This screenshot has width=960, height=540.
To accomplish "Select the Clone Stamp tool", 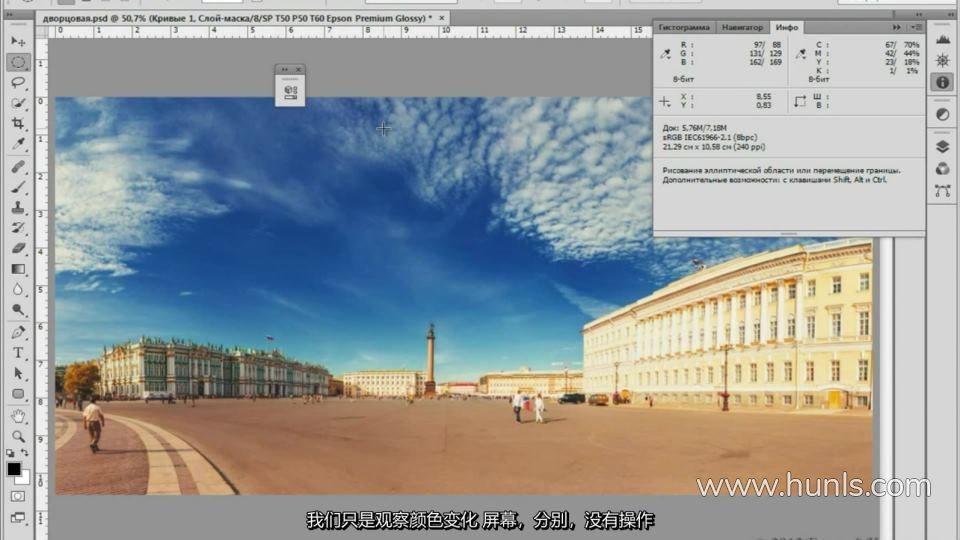I will [x=18, y=208].
